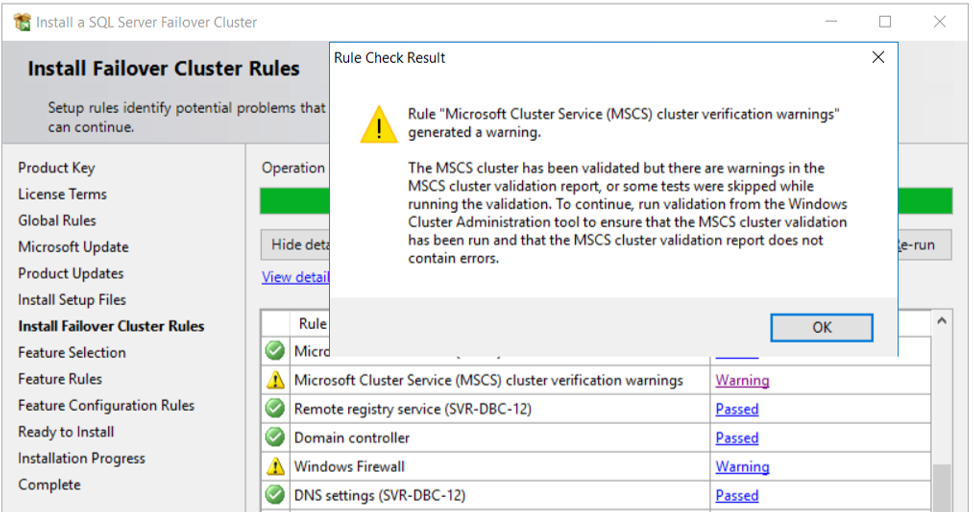Image resolution: width=973 pixels, height=517 pixels.
Task: Select the Ready to Install step
Action: [66, 431]
